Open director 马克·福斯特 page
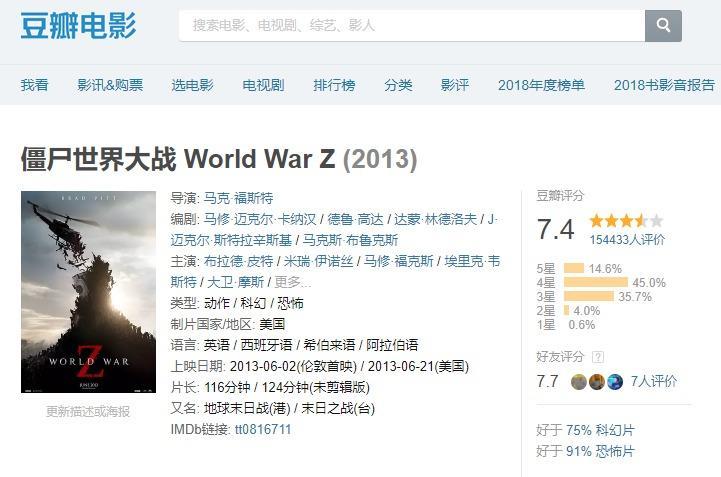 238,198
